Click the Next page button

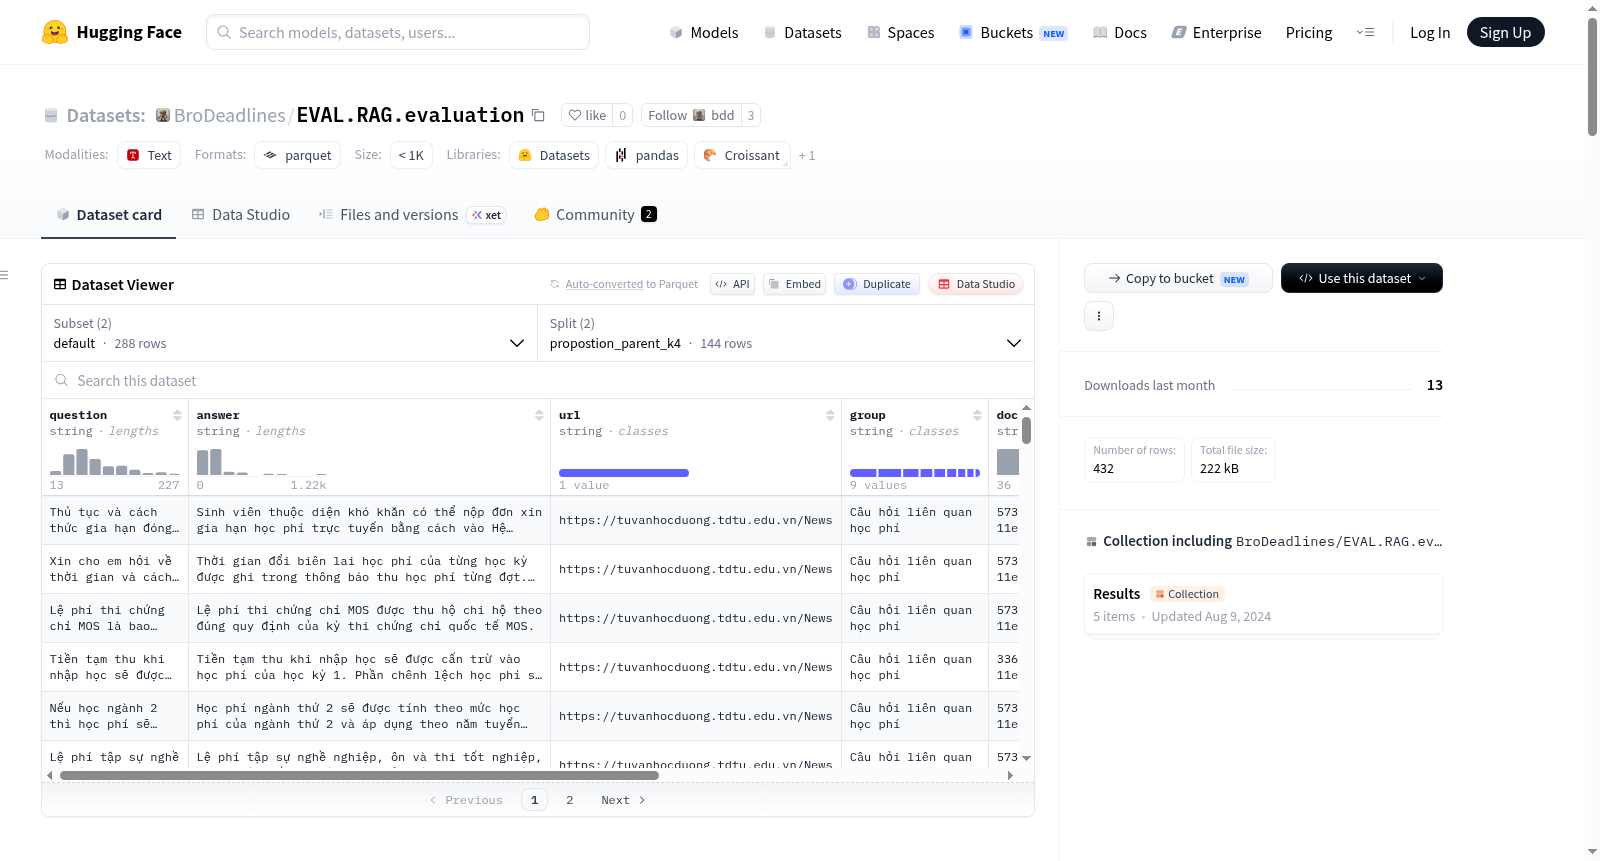[x=623, y=800]
